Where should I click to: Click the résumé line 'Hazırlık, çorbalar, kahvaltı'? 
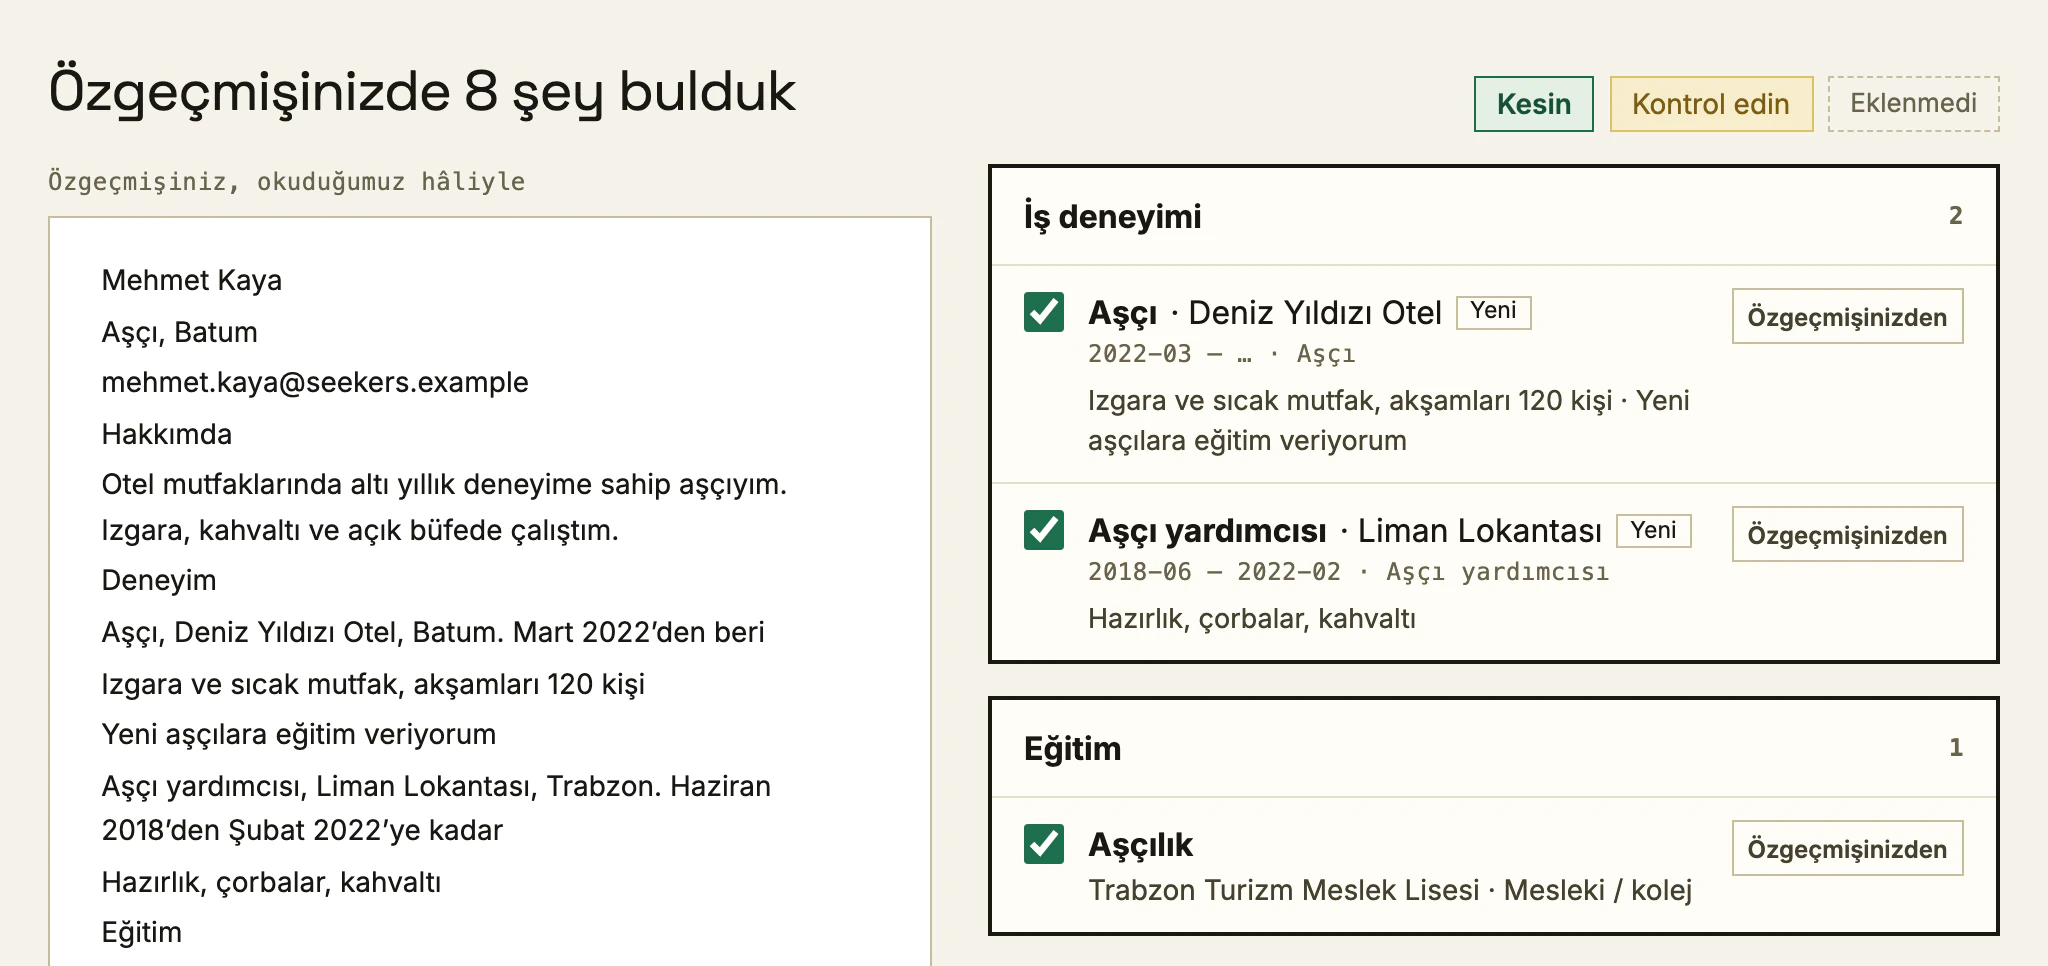point(271,882)
